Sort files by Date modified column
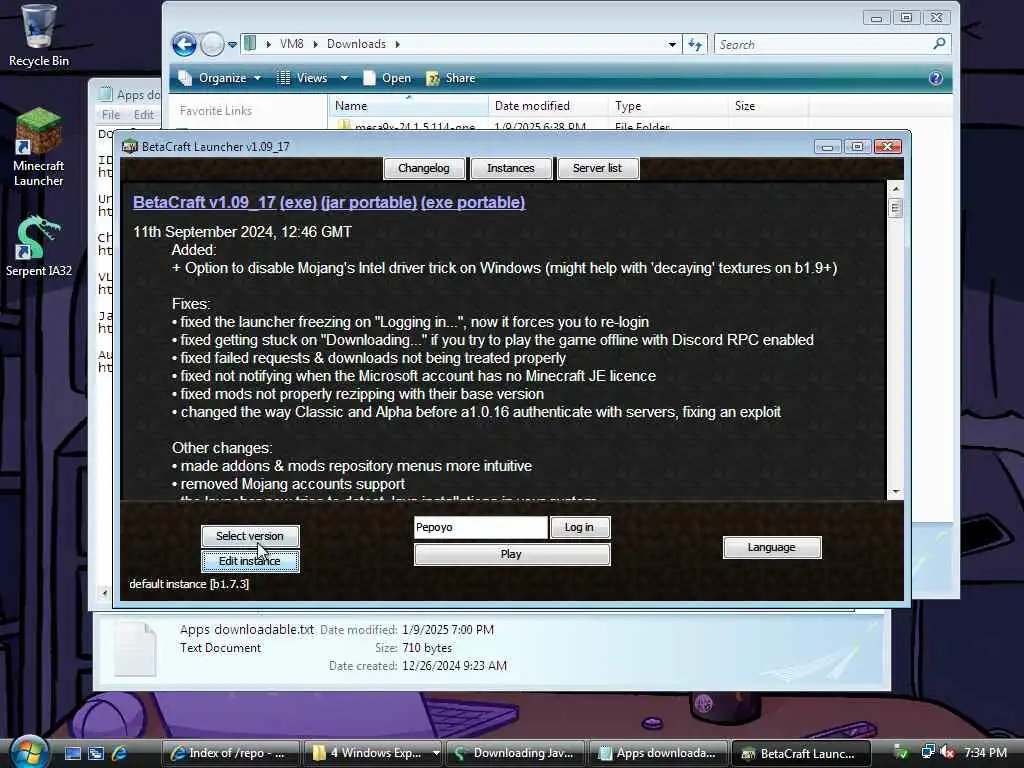This screenshot has width=1024, height=768. tap(549, 106)
